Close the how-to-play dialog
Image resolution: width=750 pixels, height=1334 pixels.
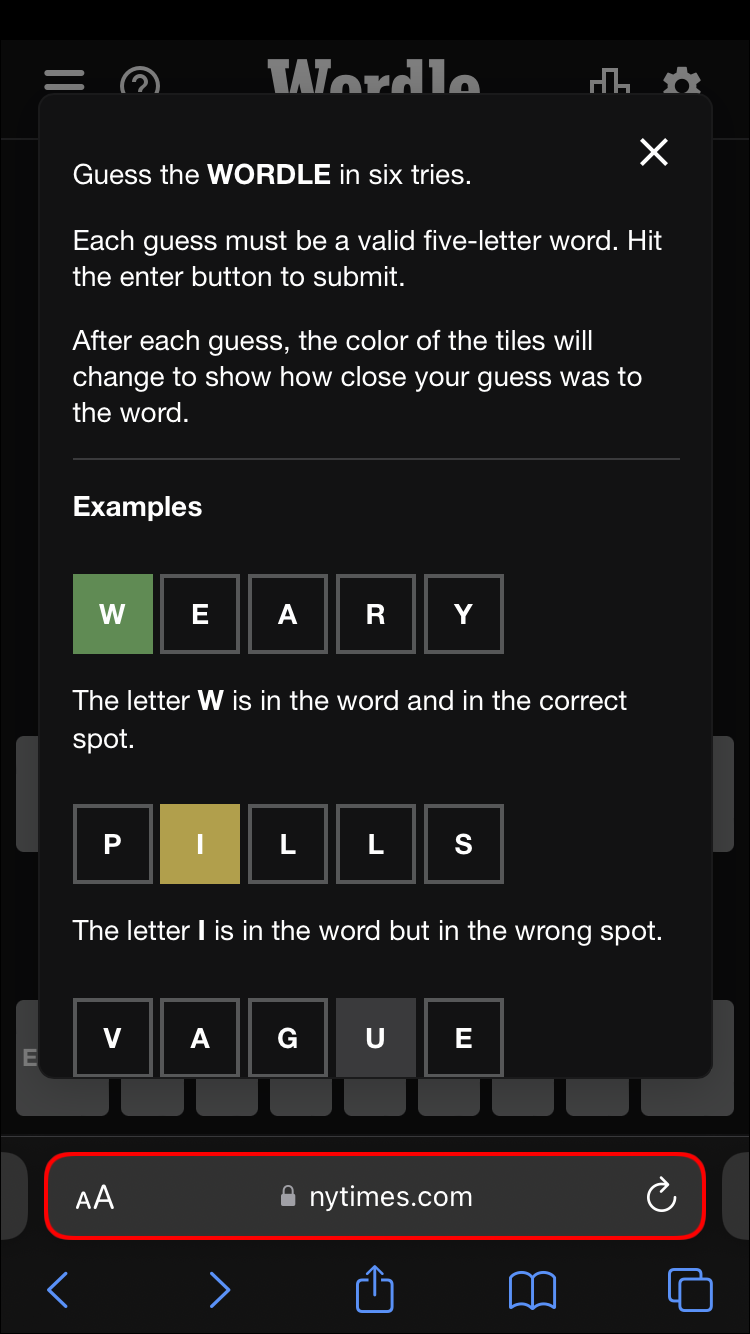pos(654,152)
